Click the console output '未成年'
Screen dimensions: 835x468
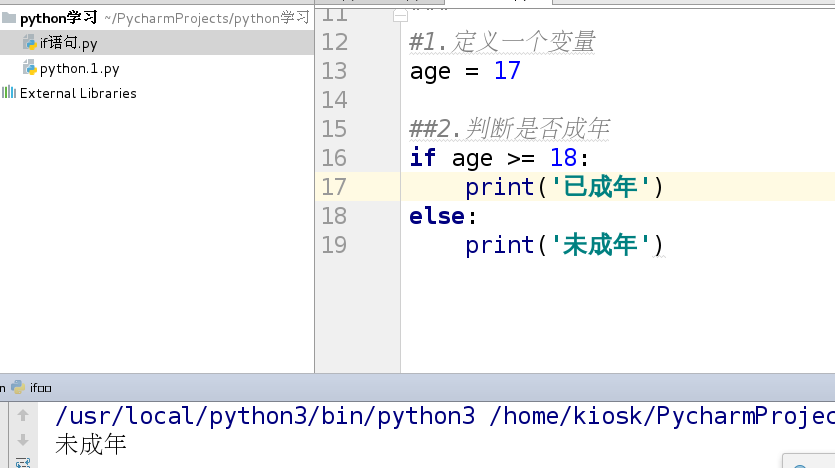click(x=91, y=444)
